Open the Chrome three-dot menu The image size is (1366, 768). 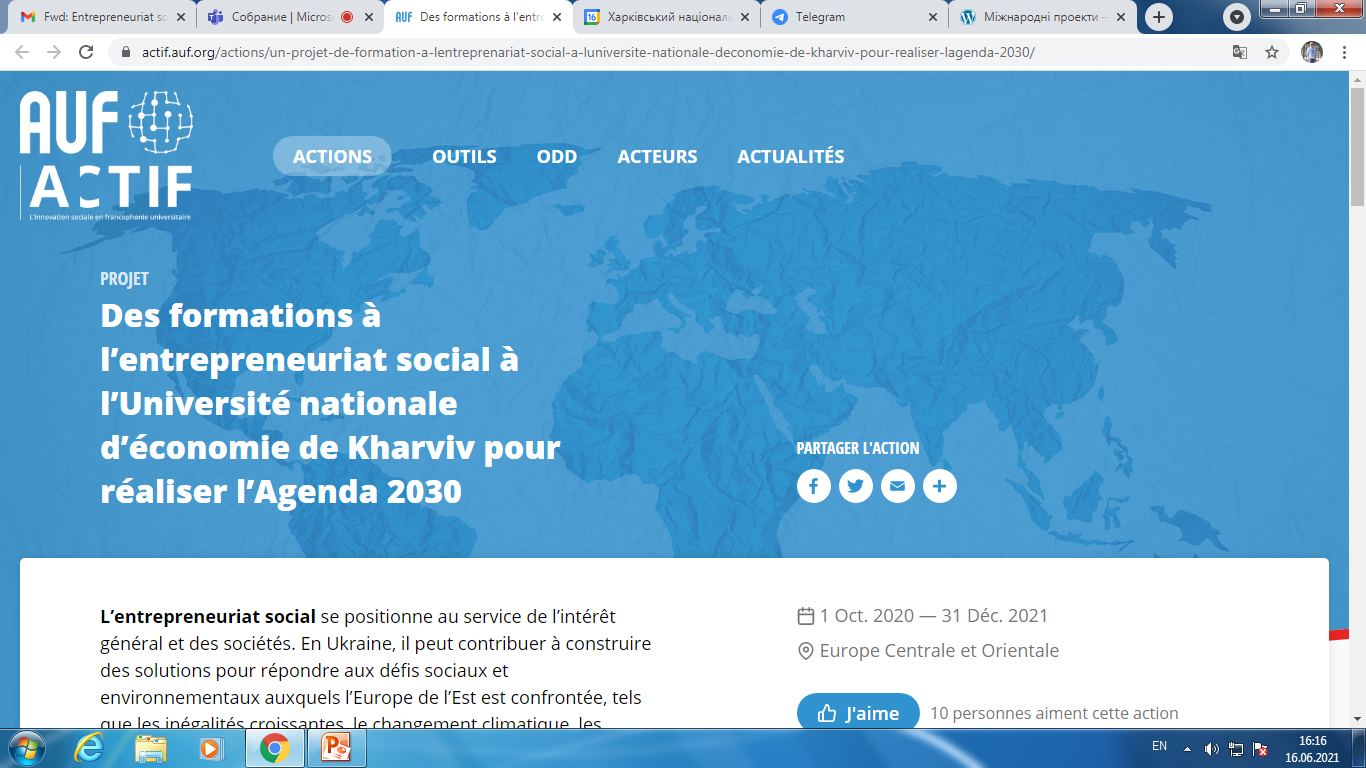click(1345, 52)
